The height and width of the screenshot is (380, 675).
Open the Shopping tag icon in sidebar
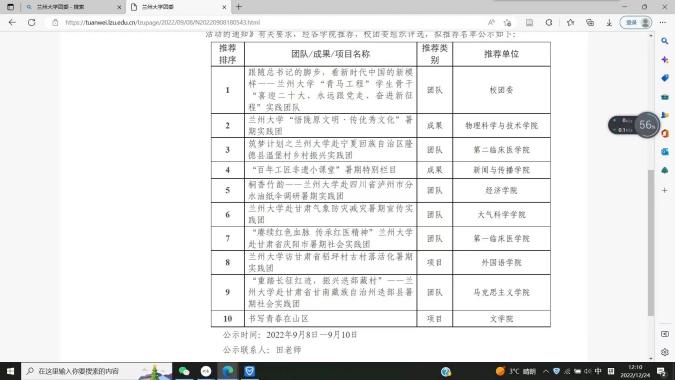(665, 78)
